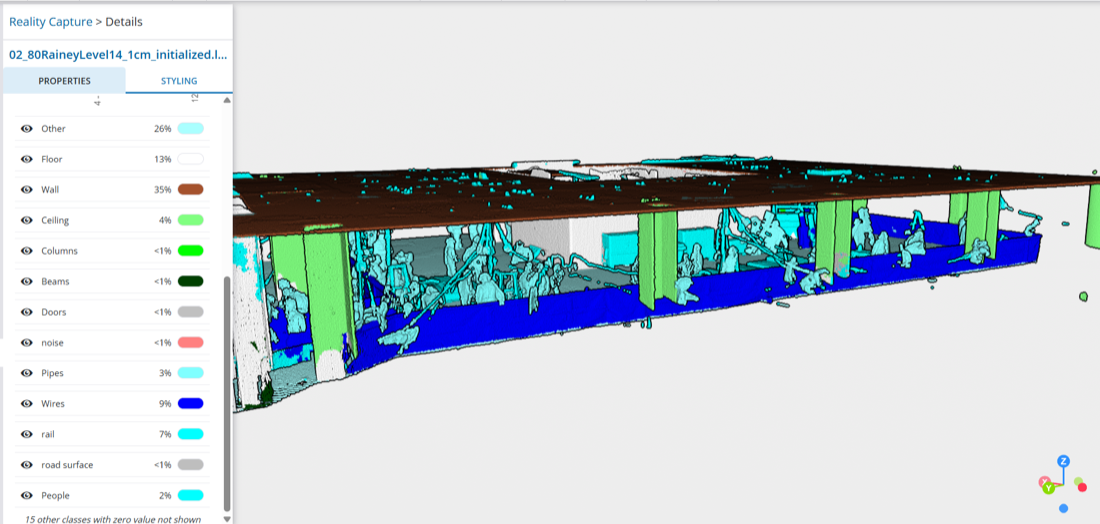The width and height of the screenshot is (1100, 524).
Task: Select the STYLING tab
Action: (x=179, y=81)
